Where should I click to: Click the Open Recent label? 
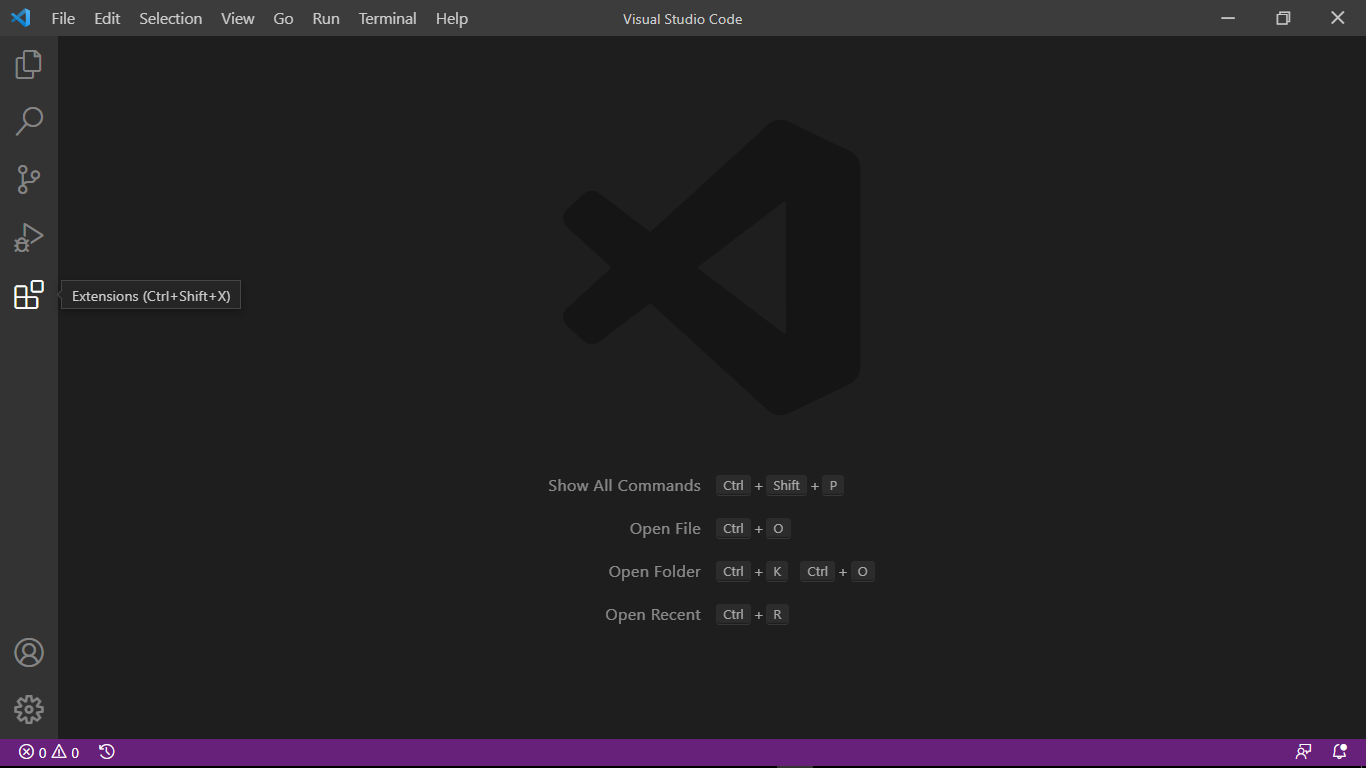653,615
